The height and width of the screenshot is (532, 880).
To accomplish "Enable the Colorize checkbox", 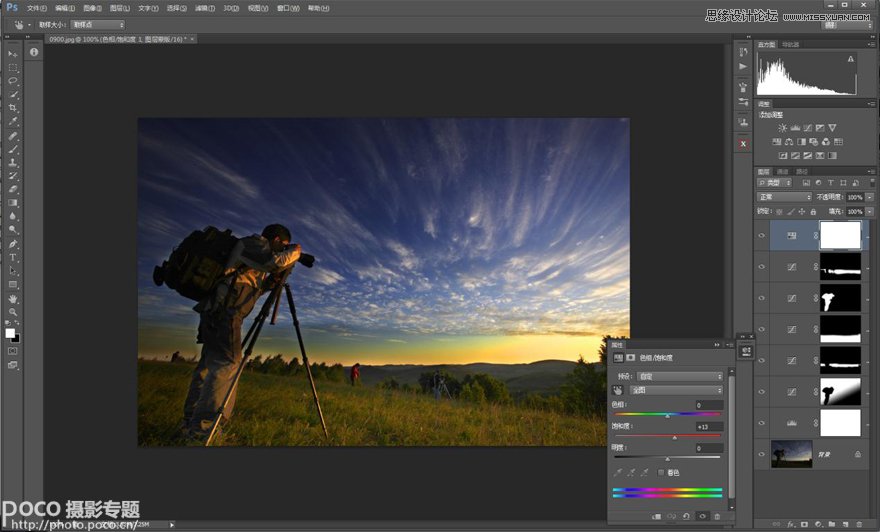I will coord(661,472).
